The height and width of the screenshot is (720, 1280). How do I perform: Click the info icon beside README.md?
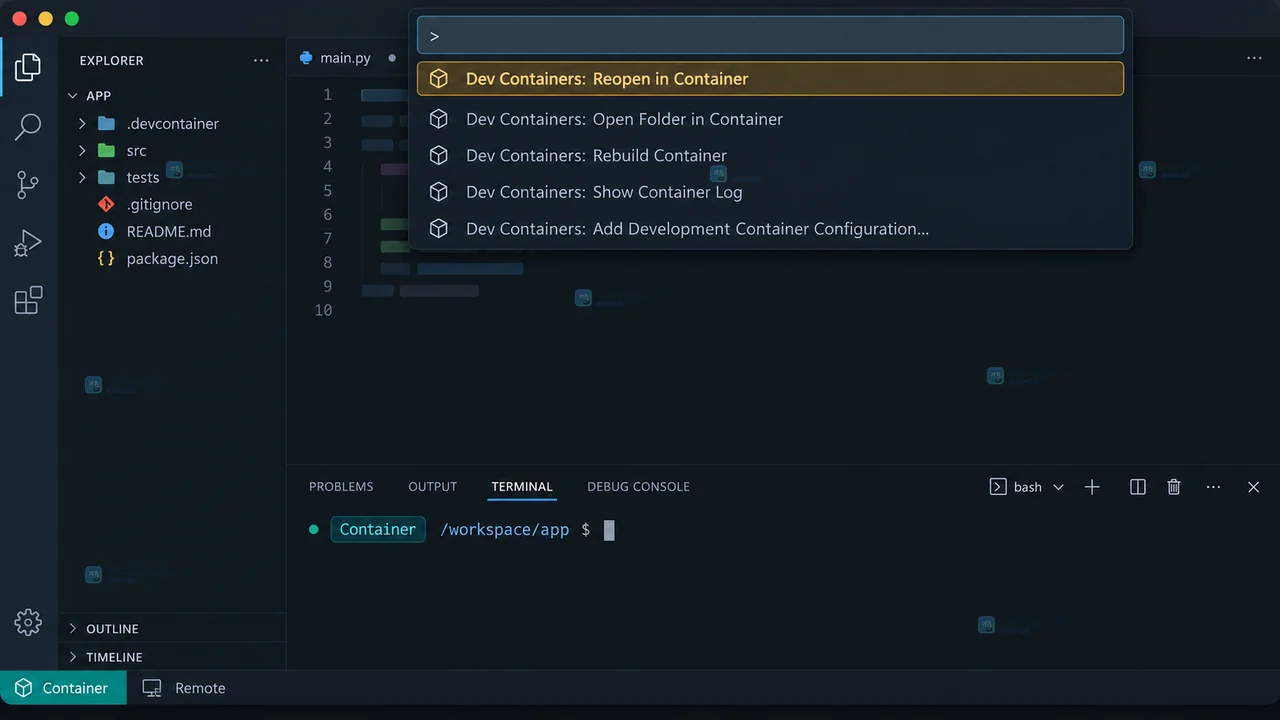106,231
